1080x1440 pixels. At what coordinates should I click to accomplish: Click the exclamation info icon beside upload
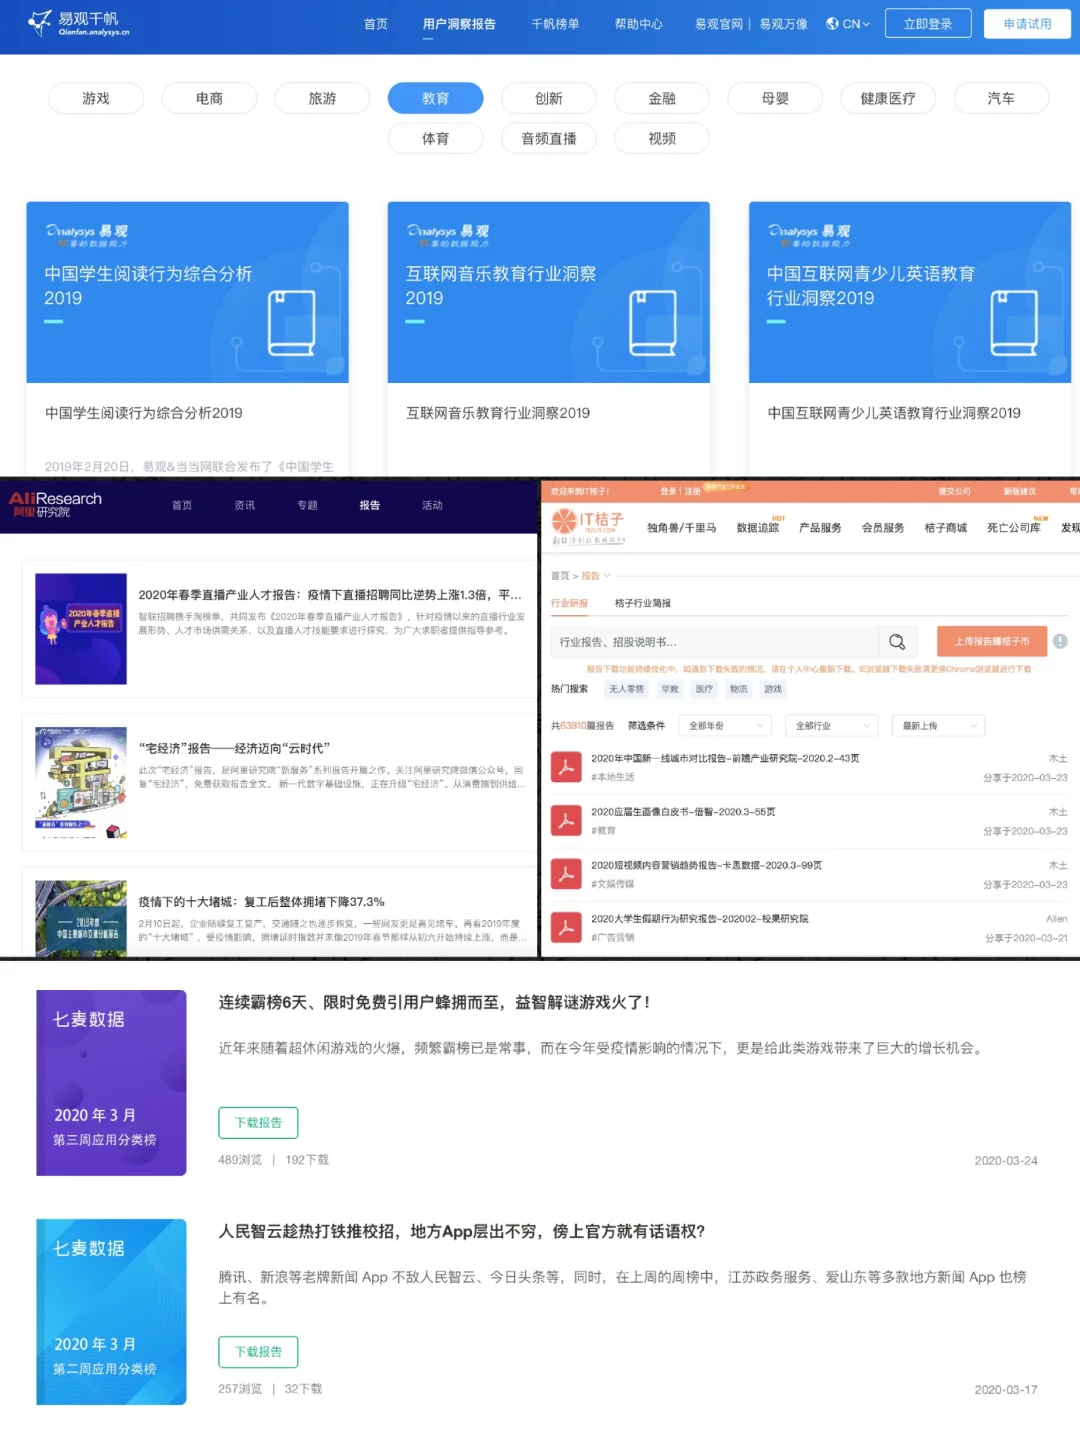coord(1060,641)
